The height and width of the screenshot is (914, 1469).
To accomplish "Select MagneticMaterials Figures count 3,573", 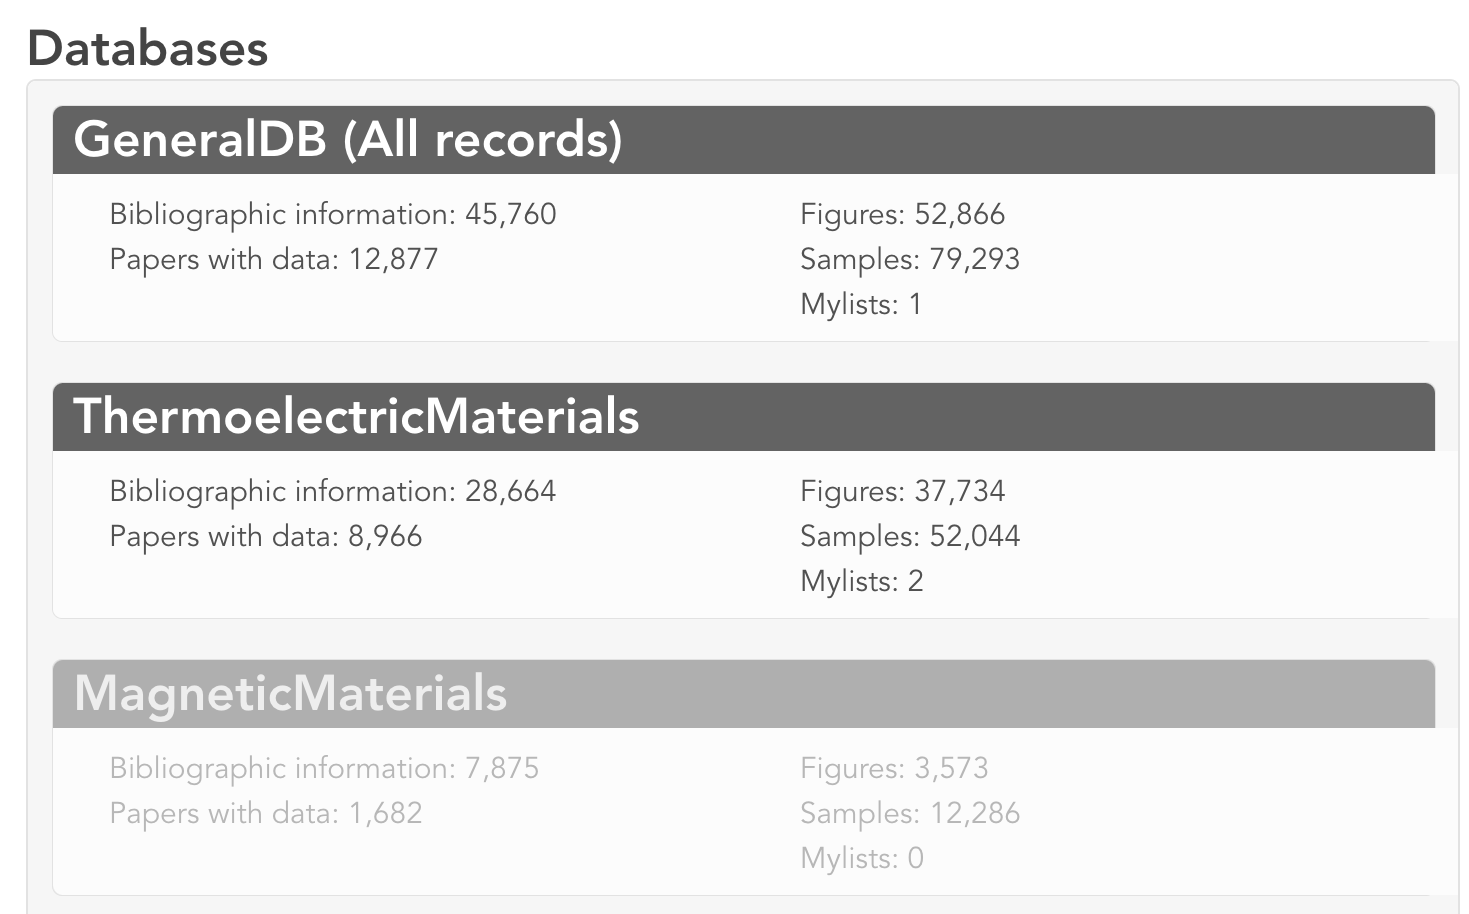I will click(x=894, y=768).
